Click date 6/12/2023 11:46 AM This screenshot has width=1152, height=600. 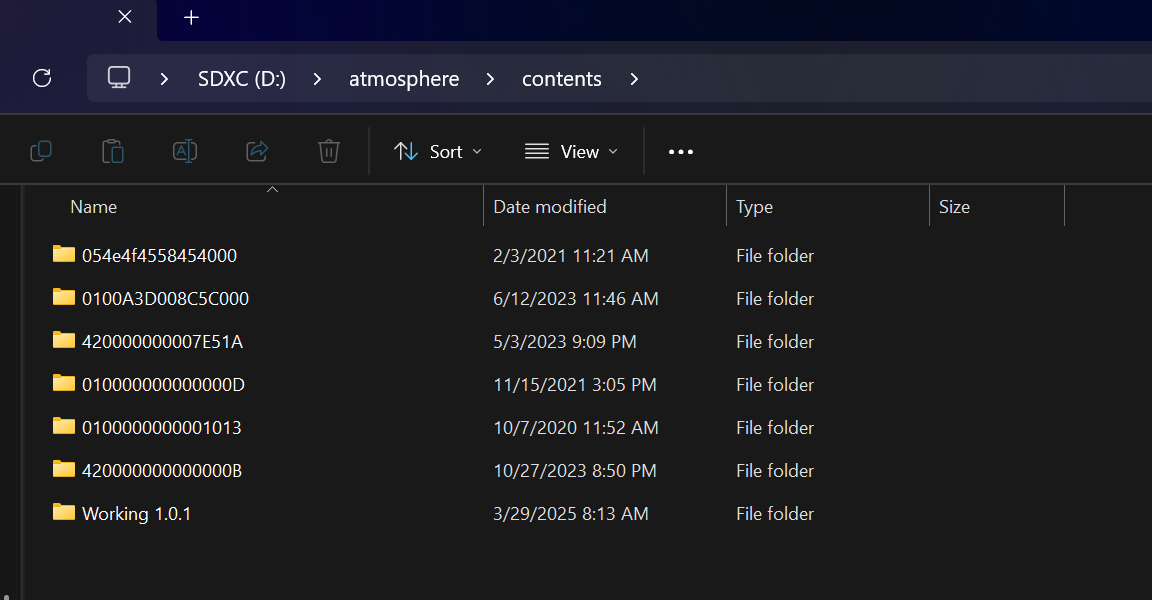pos(576,299)
